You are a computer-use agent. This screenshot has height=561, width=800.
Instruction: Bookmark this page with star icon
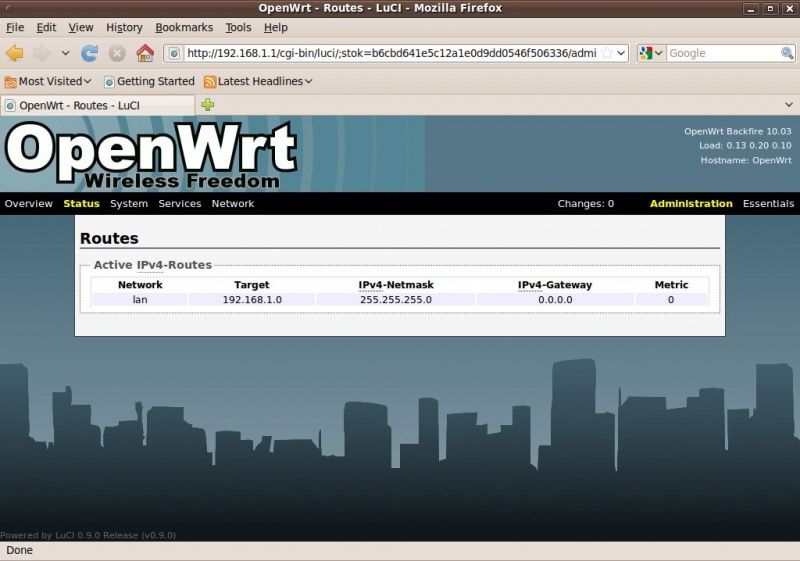606,53
